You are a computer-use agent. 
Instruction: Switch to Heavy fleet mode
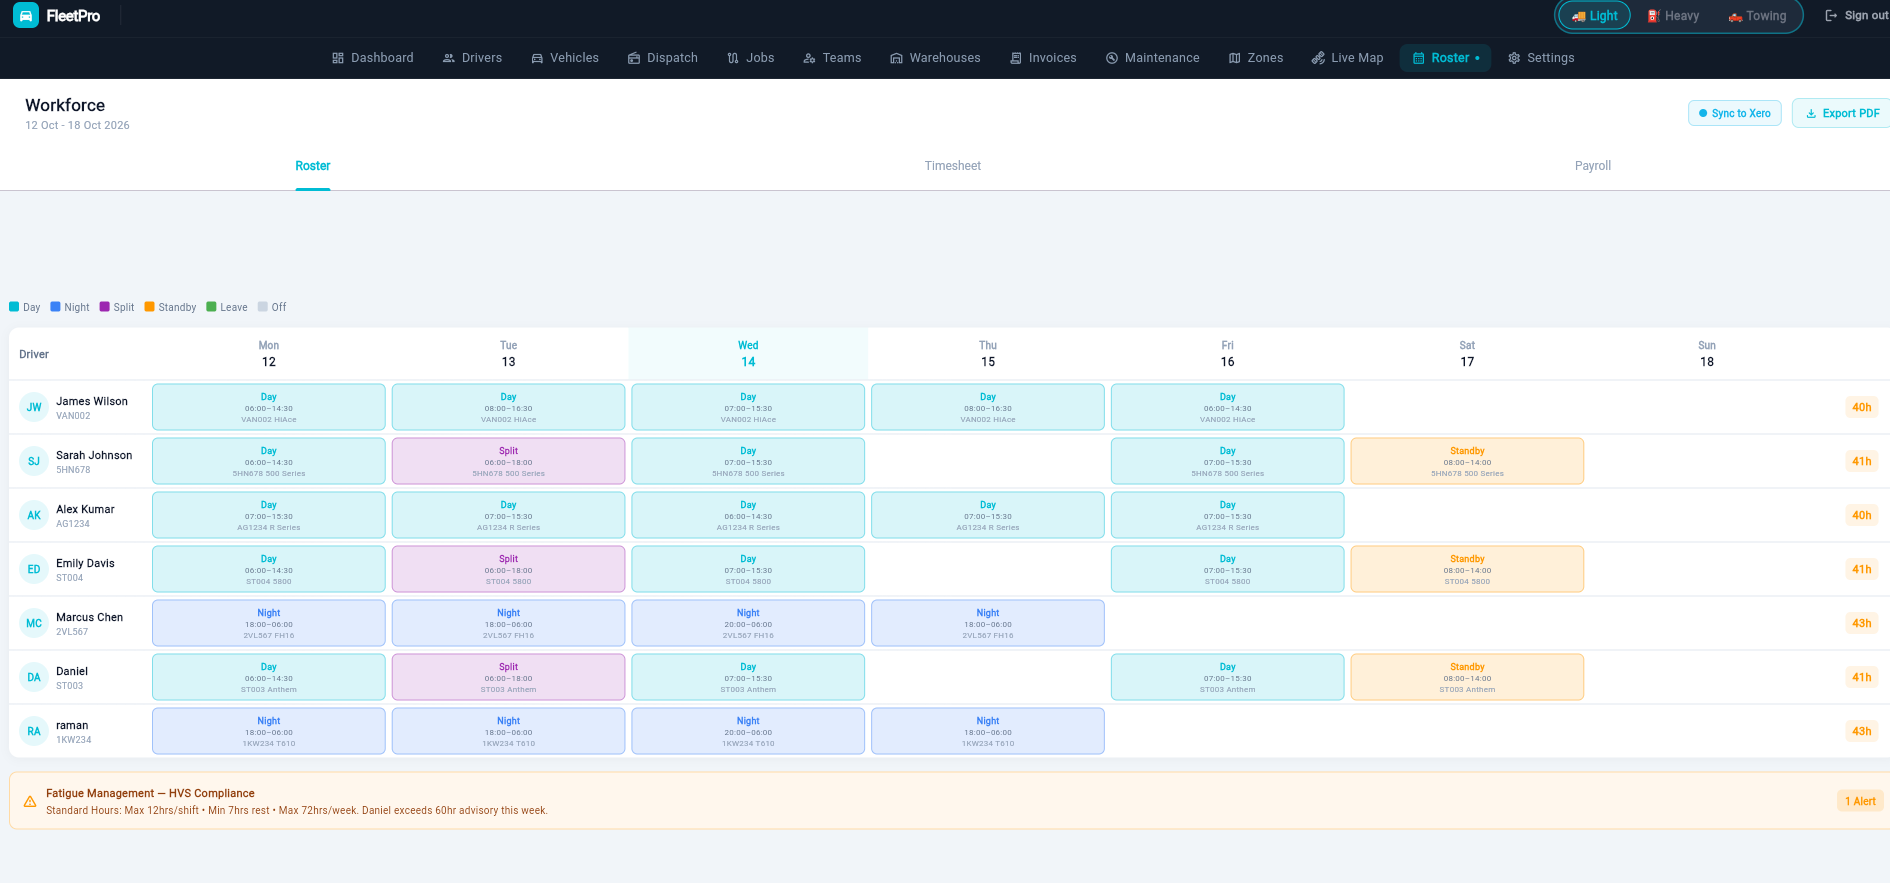(x=1673, y=16)
